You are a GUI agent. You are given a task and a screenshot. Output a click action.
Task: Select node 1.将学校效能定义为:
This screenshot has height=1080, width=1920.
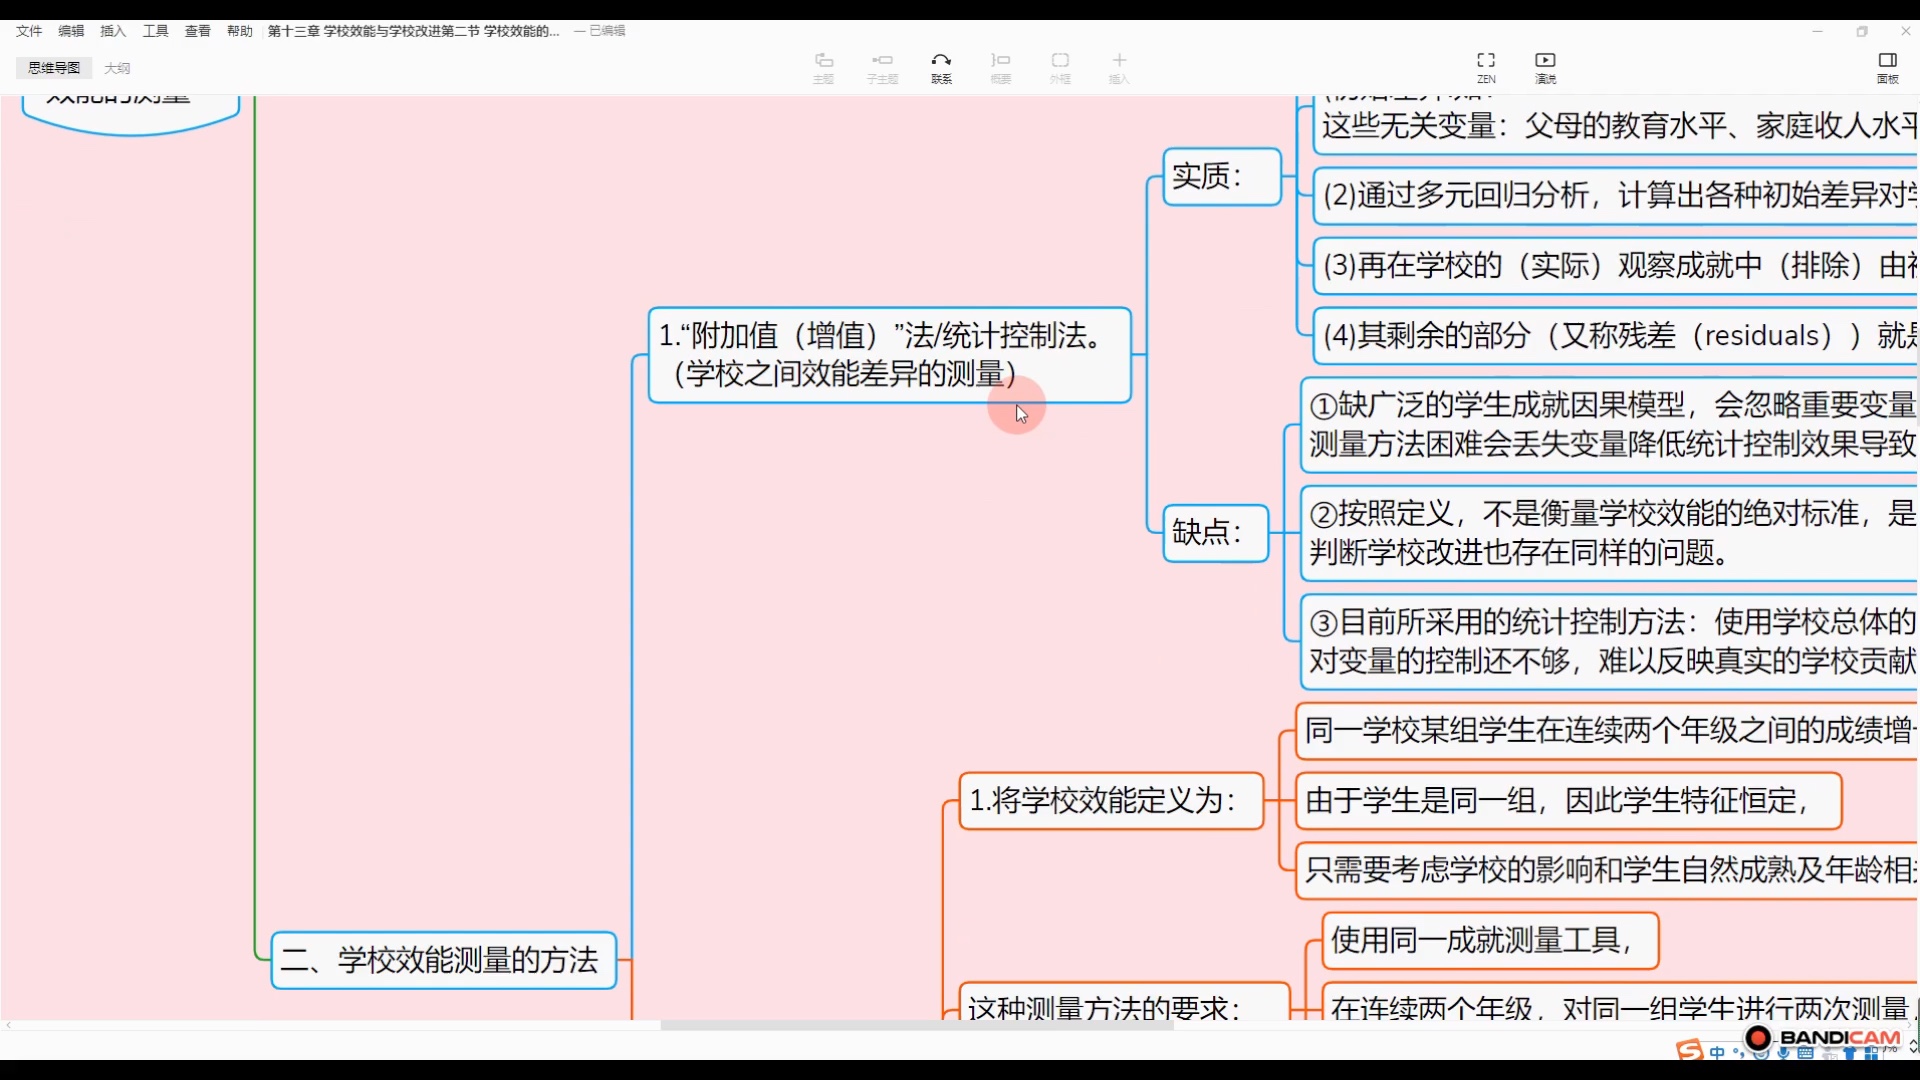point(1111,801)
